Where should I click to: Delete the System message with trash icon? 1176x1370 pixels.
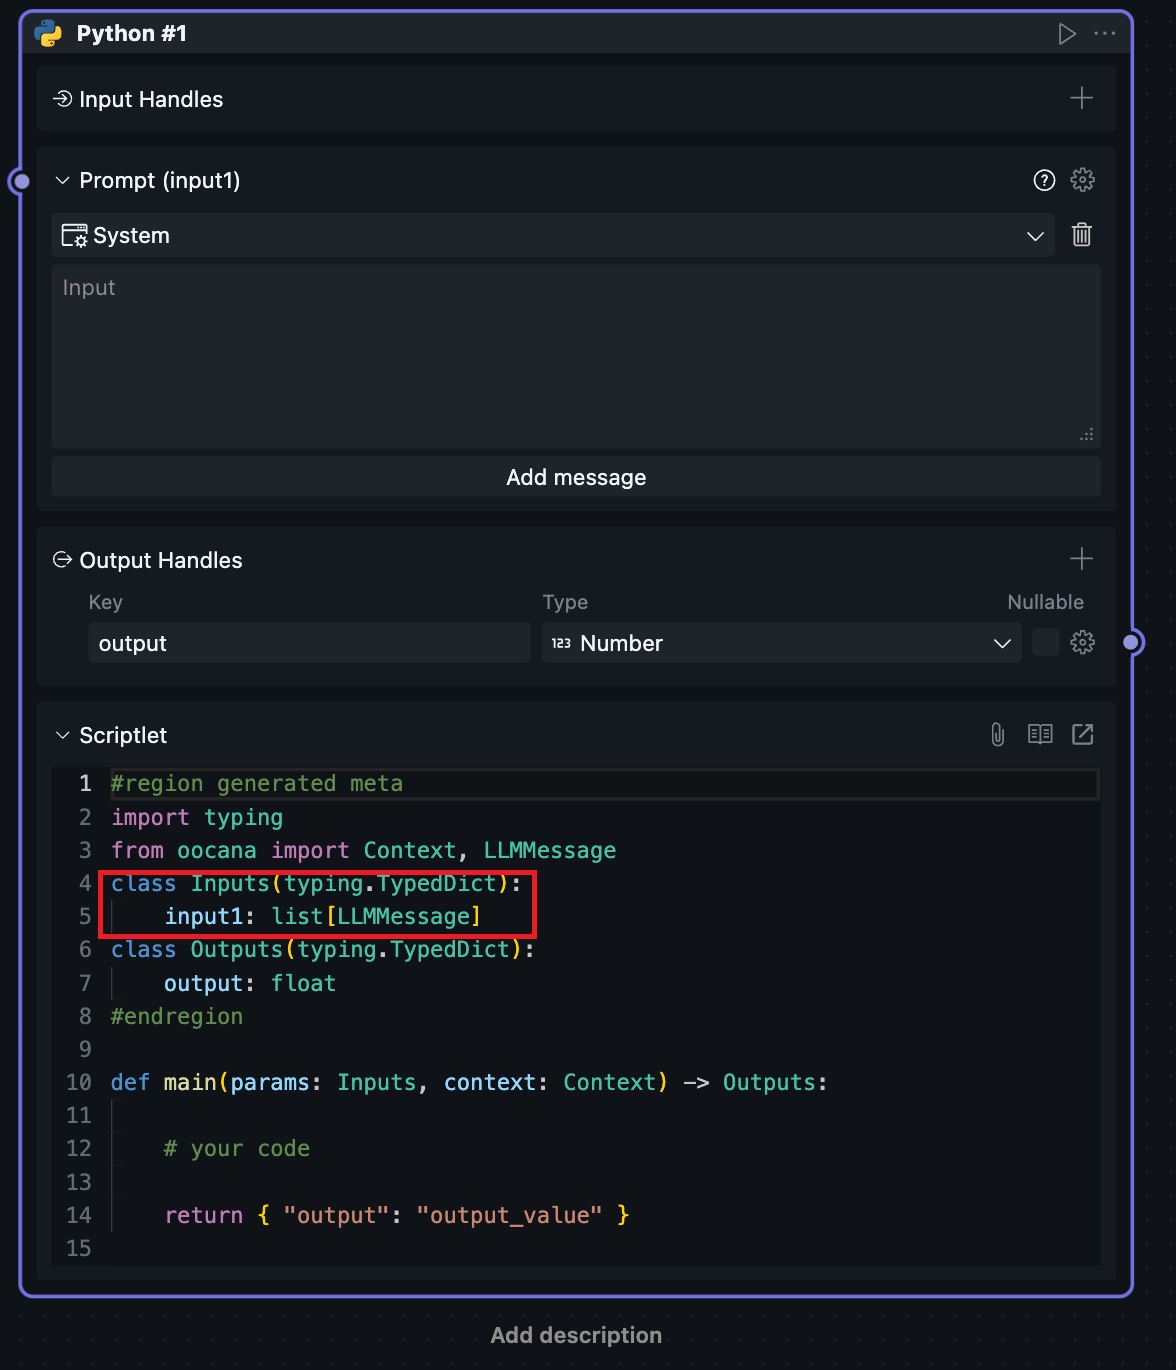pos(1081,235)
